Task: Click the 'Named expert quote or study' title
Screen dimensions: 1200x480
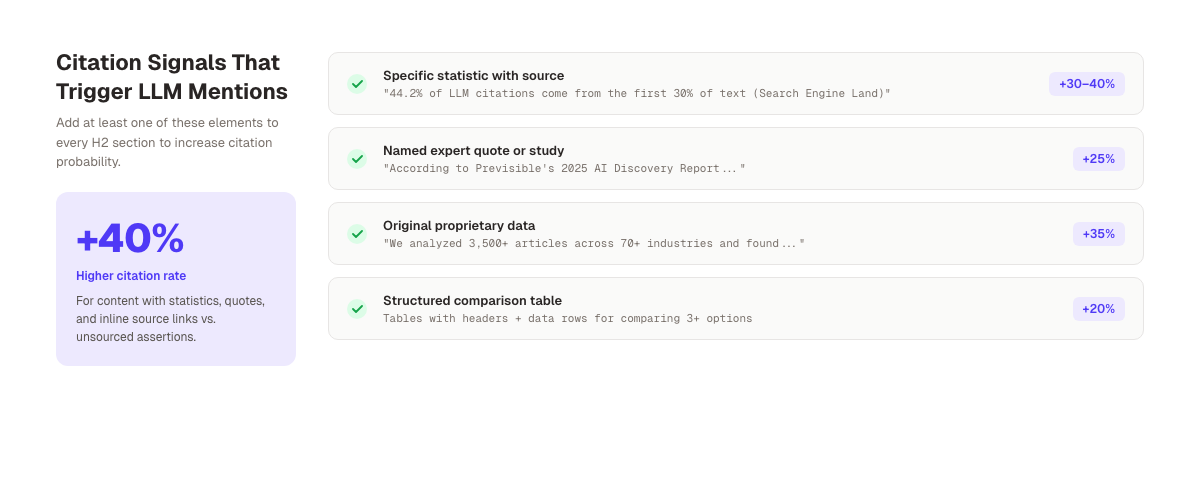Action: click(473, 151)
